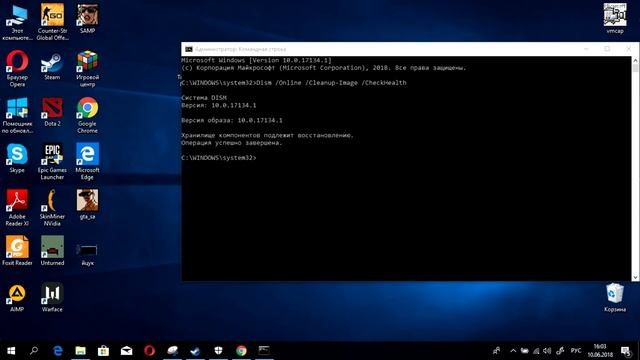Open File Explorer from the taskbar

[x=80, y=351]
